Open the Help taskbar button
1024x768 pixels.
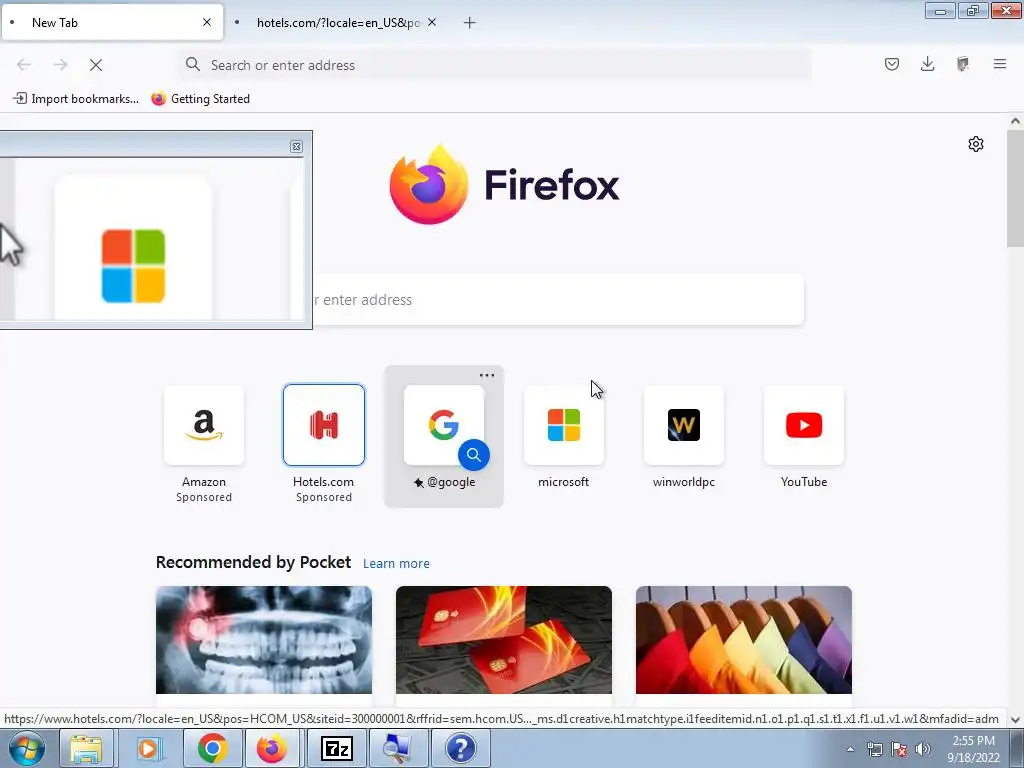(461, 748)
